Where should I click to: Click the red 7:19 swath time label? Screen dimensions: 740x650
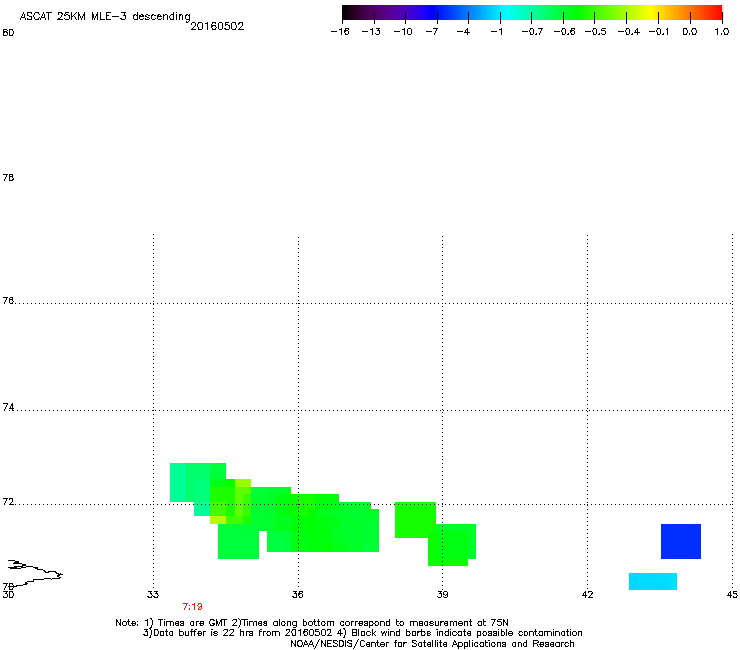pyautogui.click(x=193, y=607)
